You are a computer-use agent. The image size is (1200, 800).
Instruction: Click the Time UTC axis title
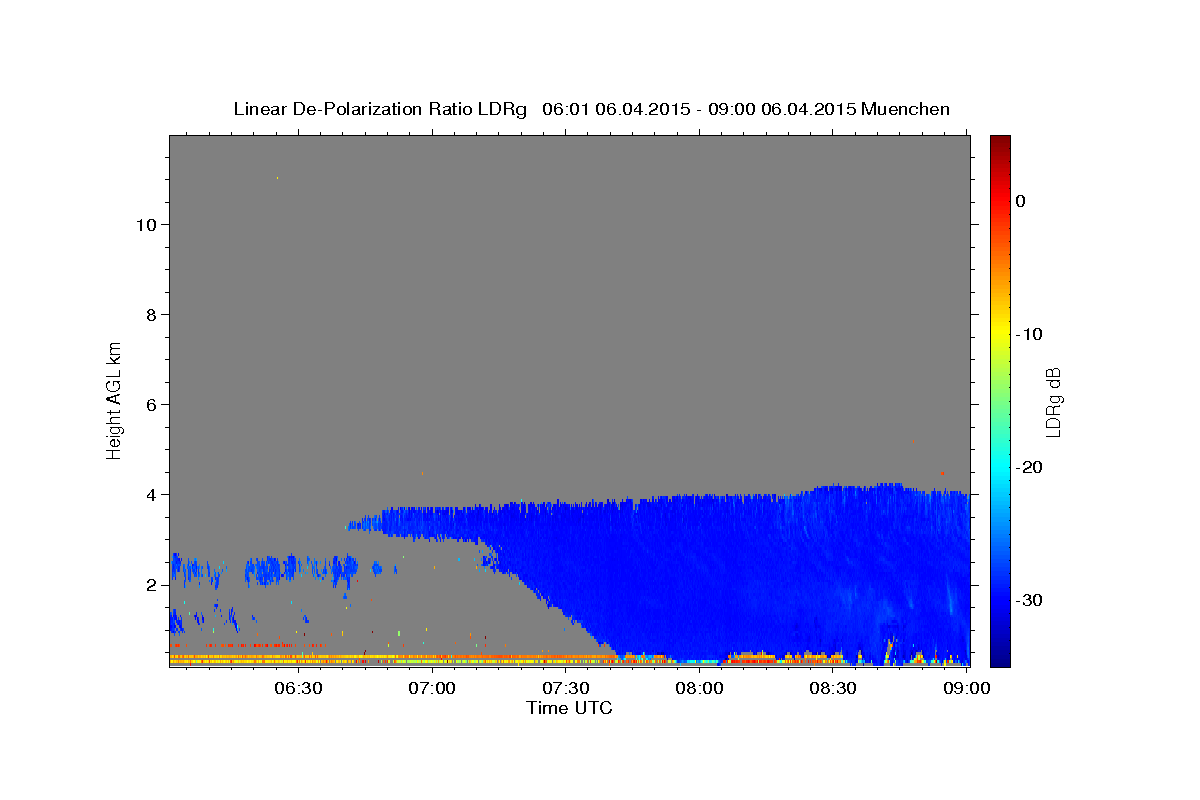coord(569,708)
